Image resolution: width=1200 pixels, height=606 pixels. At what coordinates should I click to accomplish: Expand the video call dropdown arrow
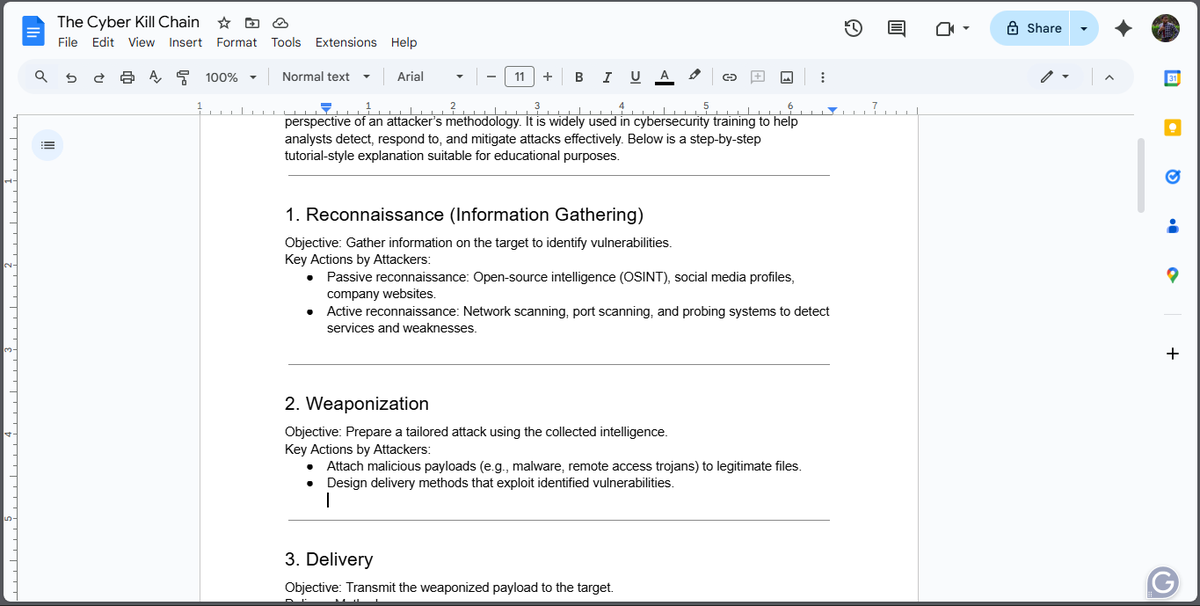coord(966,28)
